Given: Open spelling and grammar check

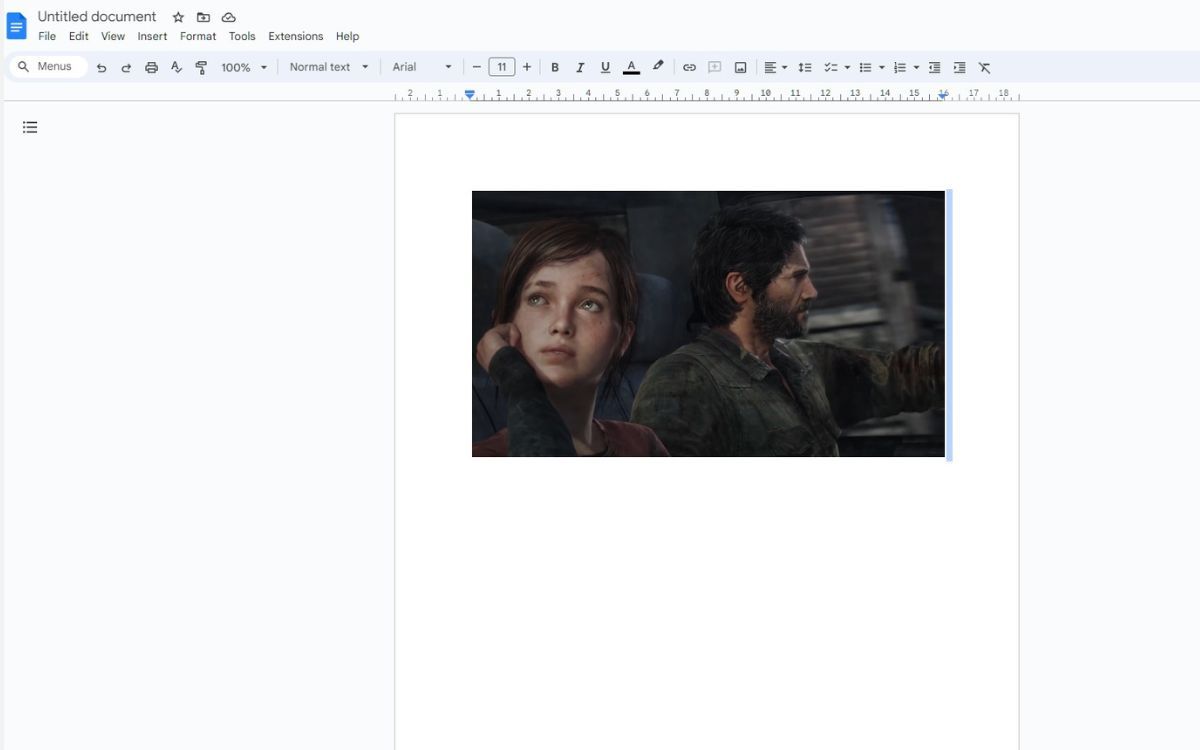Looking at the screenshot, I should [176, 67].
